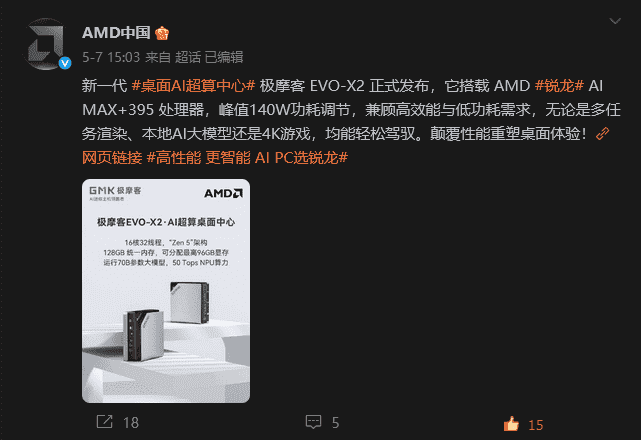Click the repost count 18

[x=131, y=422]
